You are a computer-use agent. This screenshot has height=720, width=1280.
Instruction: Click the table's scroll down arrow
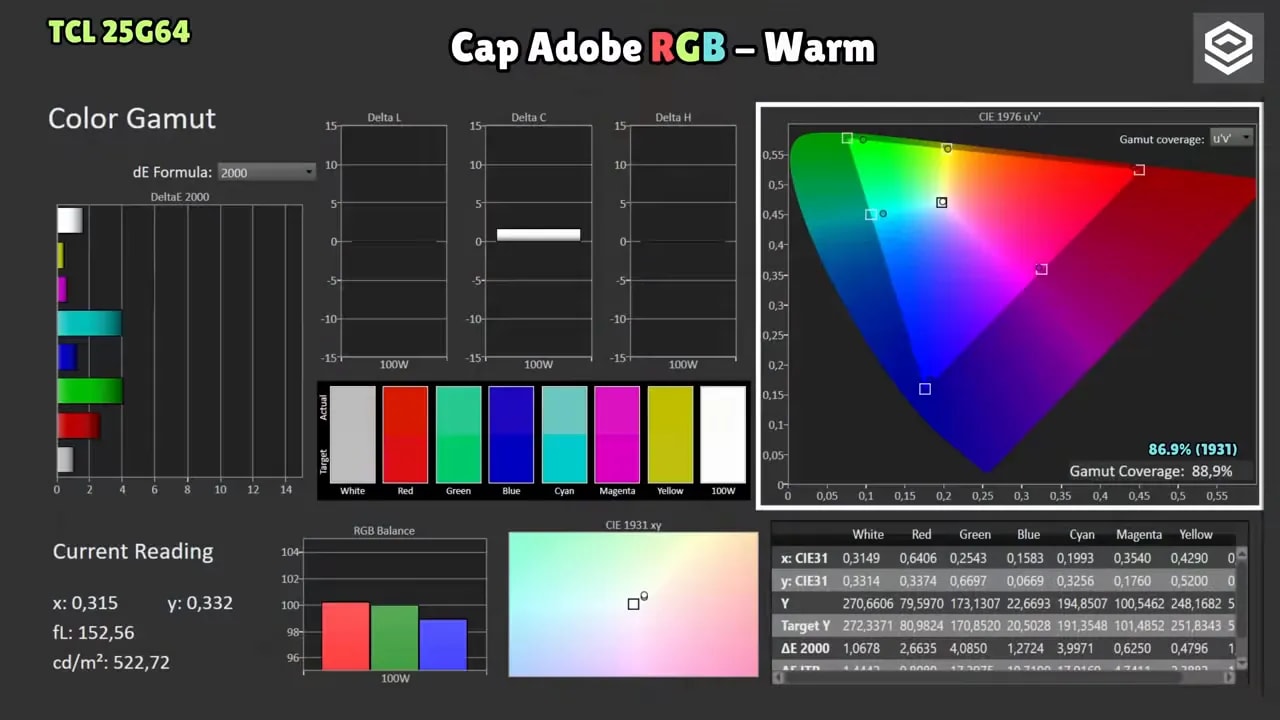pos(1242,664)
